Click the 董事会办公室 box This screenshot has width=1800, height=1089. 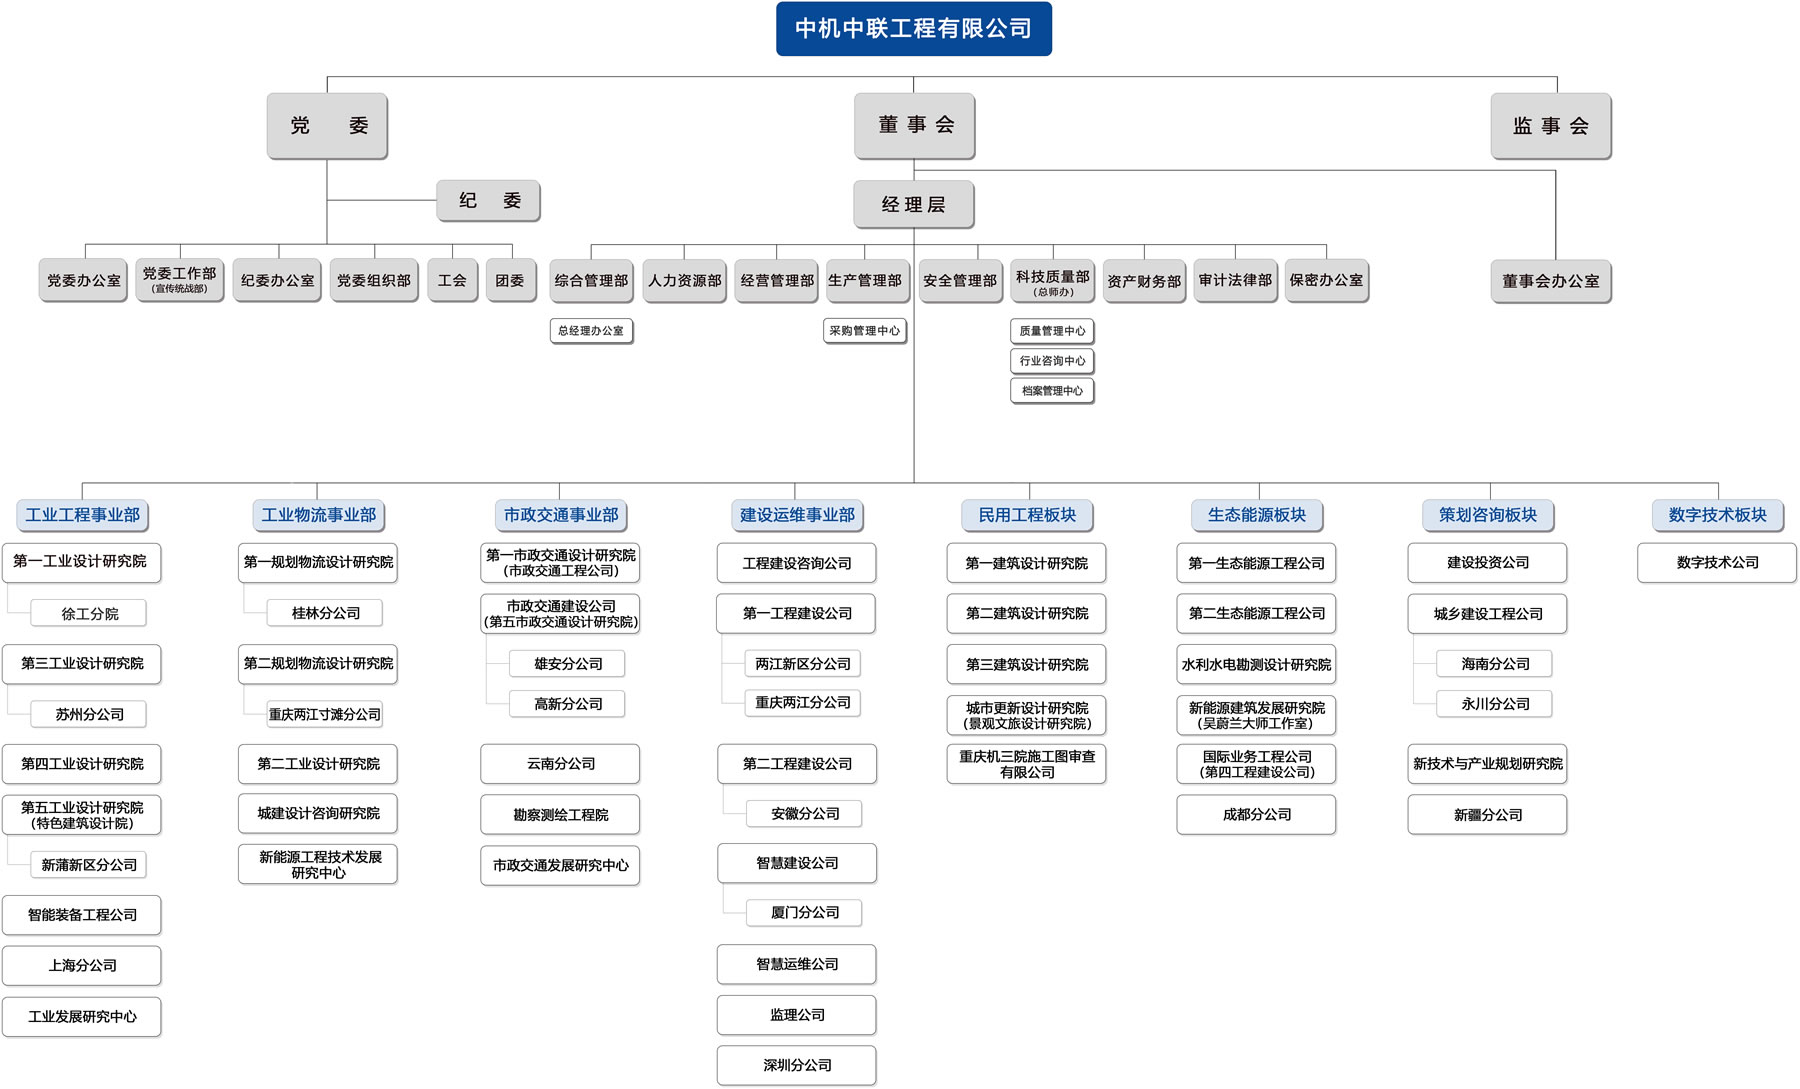tap(1551, 282)
